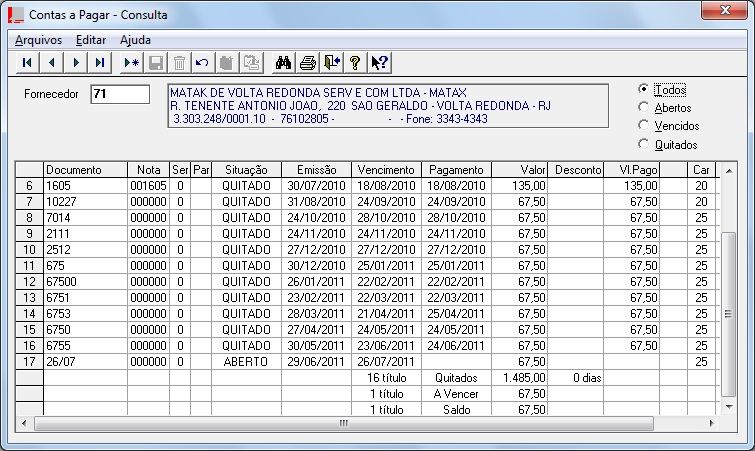Click the undo arrow icon
755x451 pixels.
click(x=203, y=63)
